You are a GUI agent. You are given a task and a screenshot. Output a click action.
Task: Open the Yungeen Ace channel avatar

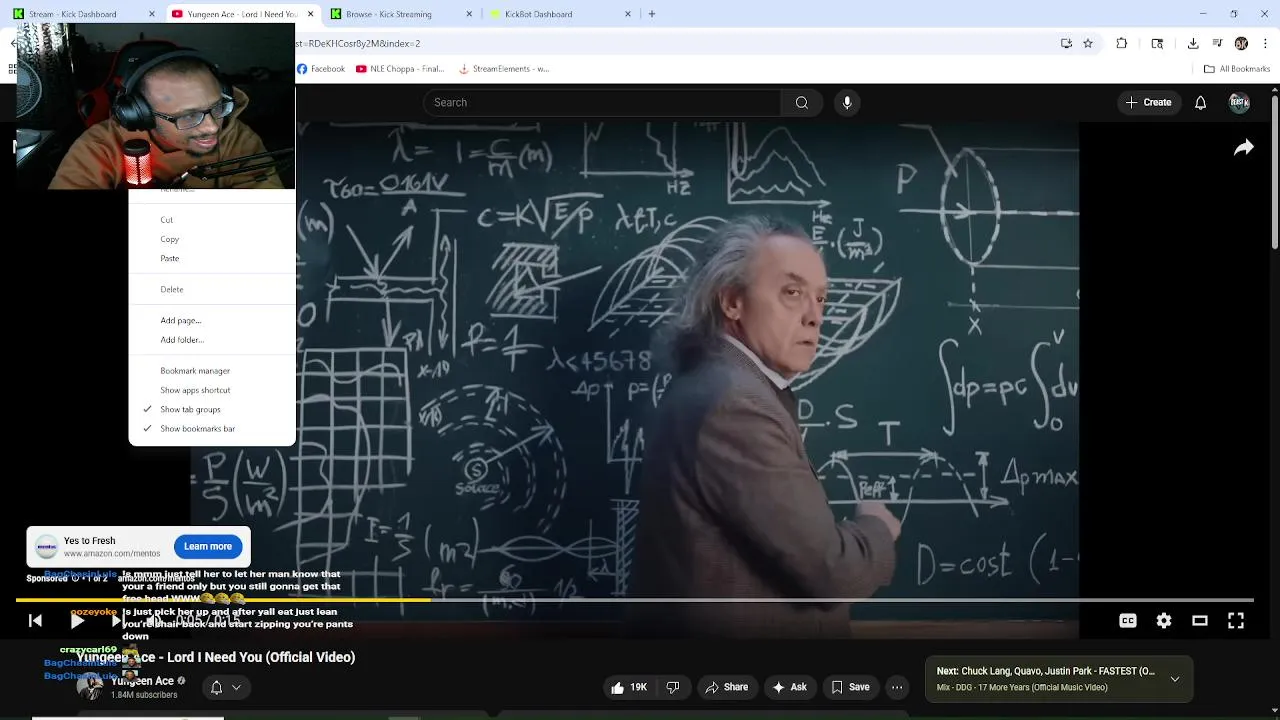click(x=90, y=687)
